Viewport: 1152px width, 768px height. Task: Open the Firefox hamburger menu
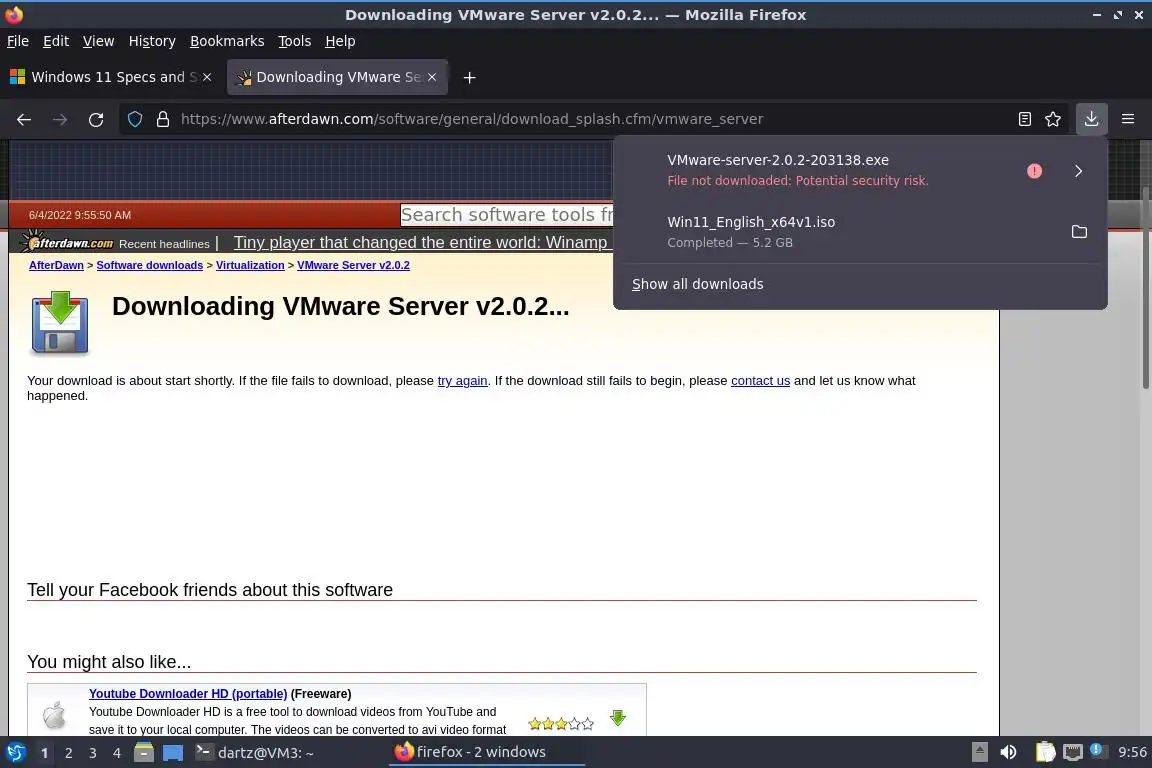point(1128,119)
